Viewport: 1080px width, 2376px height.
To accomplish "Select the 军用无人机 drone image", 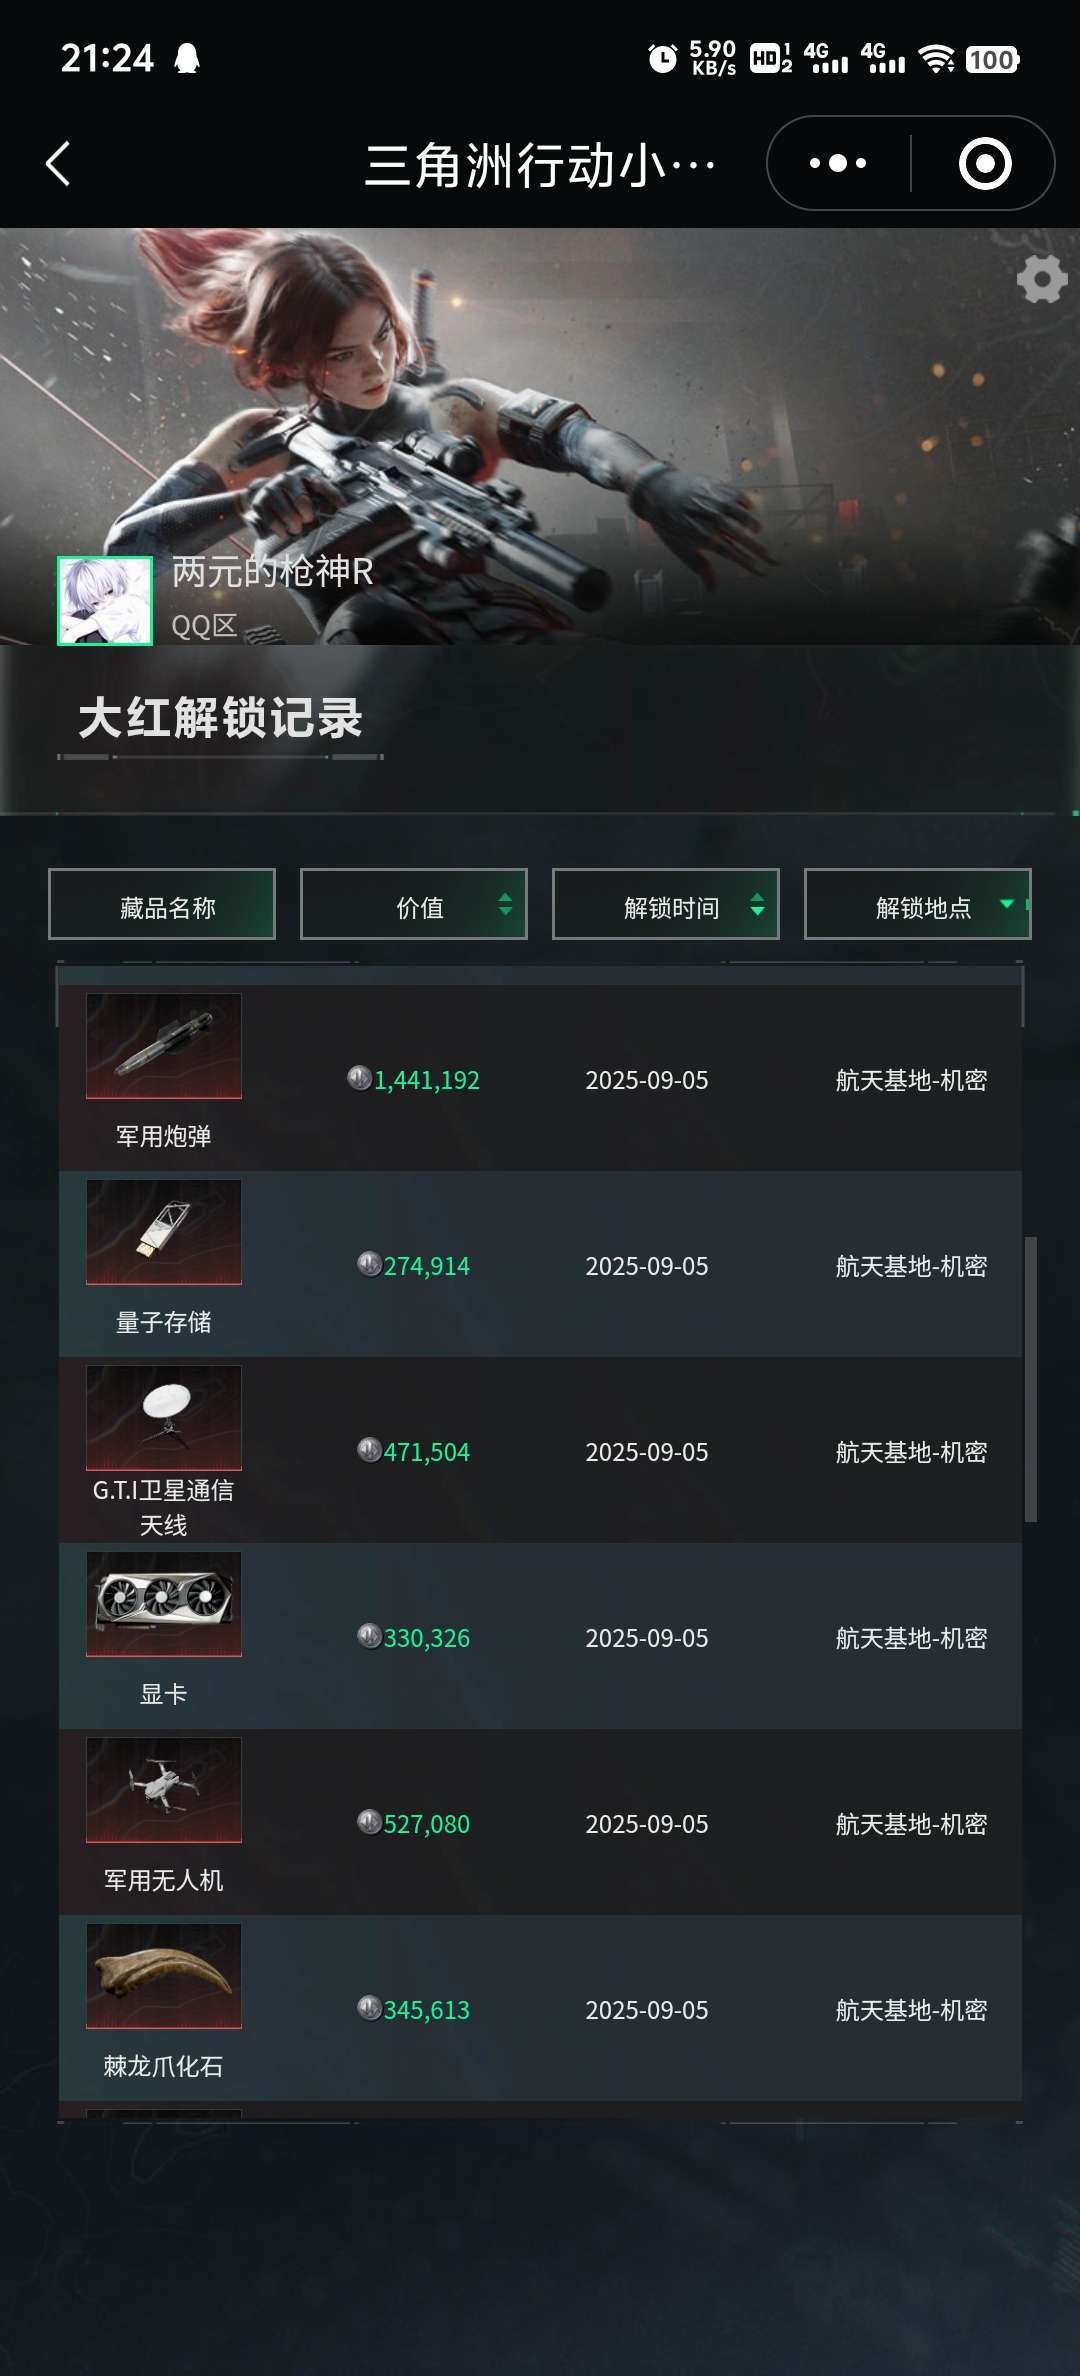I will pyautogui.click(x=164, y=1790).
